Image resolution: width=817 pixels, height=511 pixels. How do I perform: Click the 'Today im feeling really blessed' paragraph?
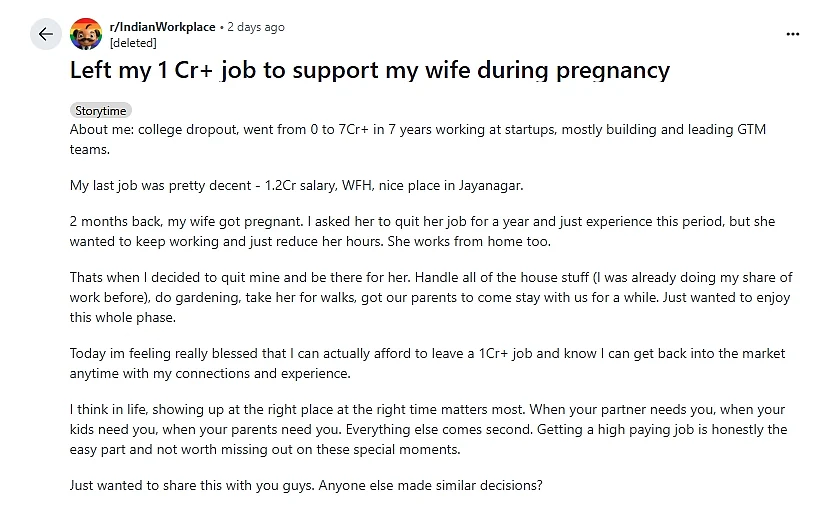pos(427,363)
